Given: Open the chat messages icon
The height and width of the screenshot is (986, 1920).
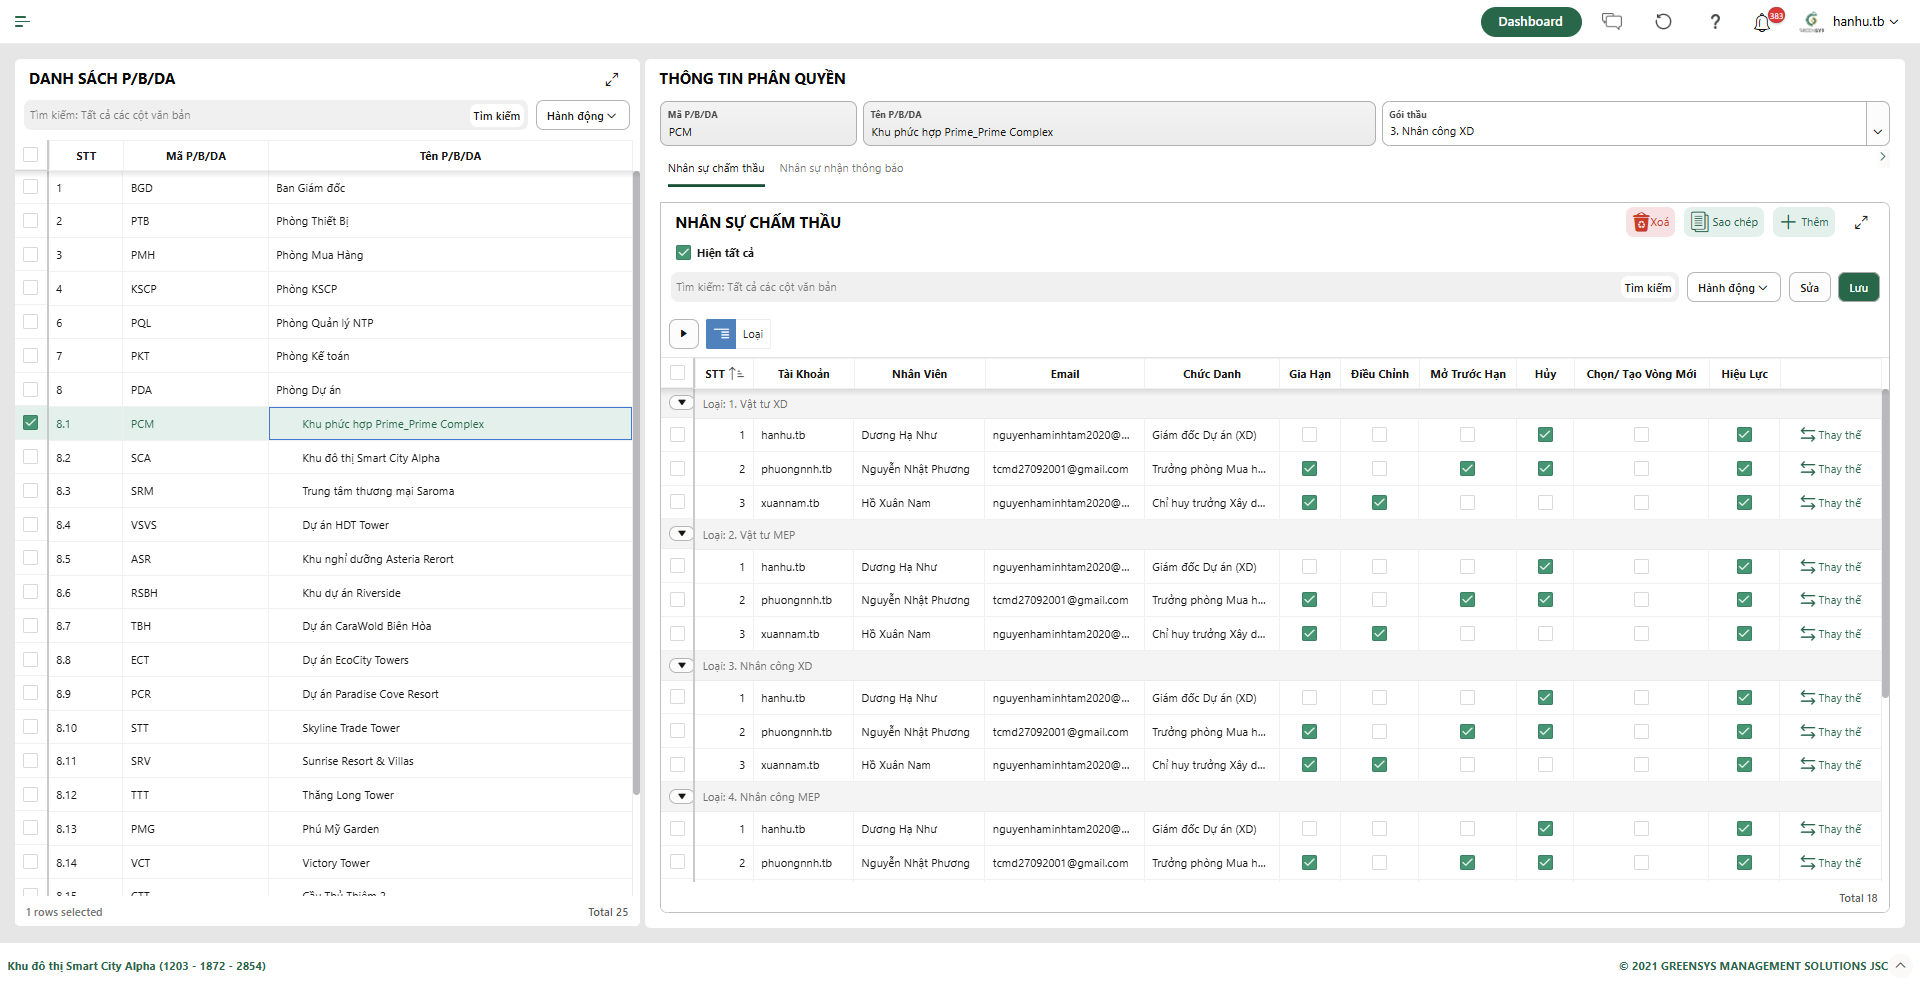Looking at the screenshot, I should click(x=1612, y=21).
